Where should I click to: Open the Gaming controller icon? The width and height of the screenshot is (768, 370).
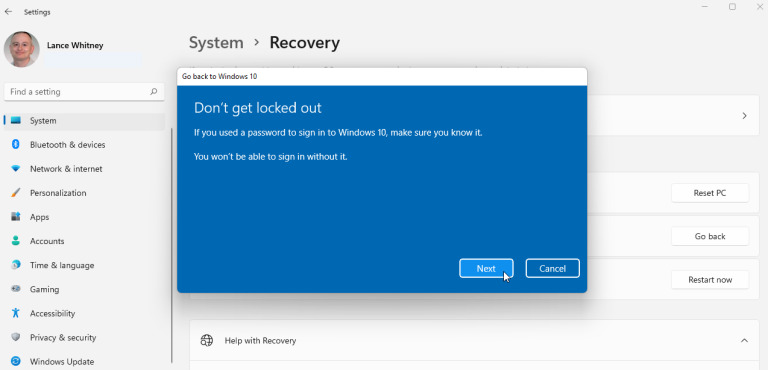(x=16, y=289)
